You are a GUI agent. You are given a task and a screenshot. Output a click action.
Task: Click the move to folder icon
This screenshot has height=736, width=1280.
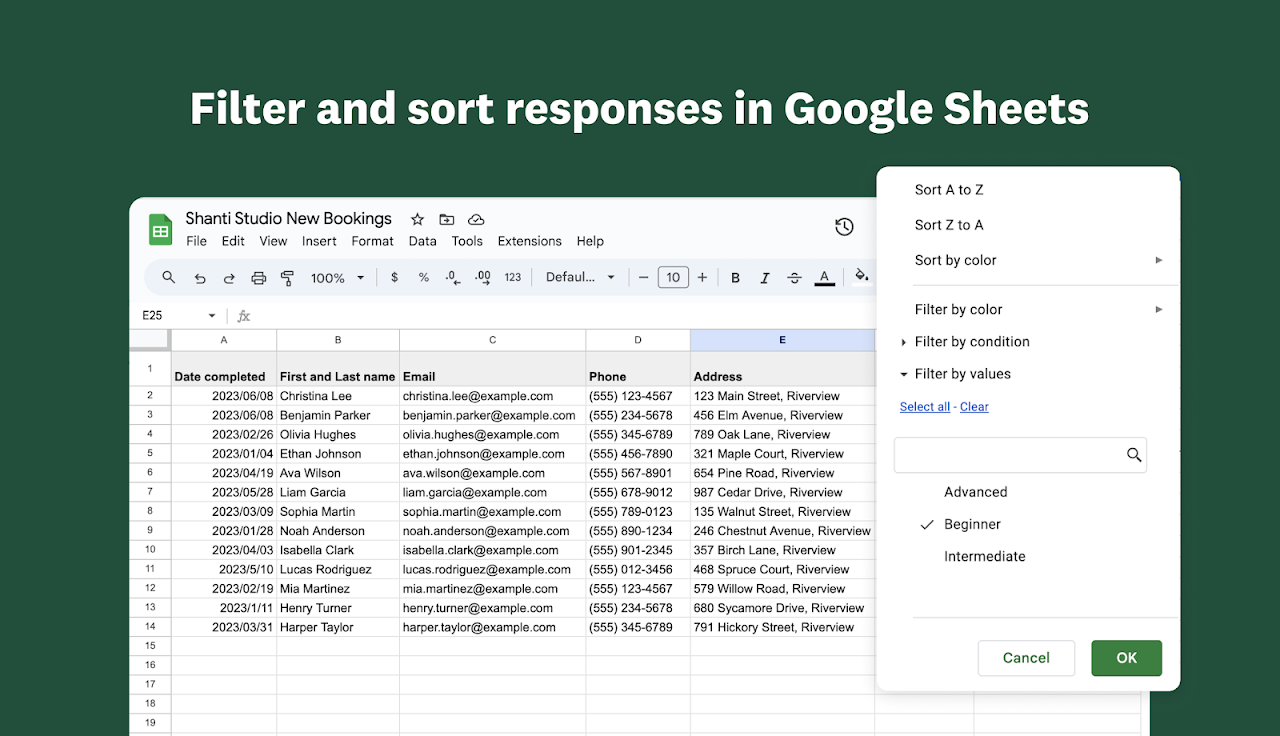click(x=446, y=219)
